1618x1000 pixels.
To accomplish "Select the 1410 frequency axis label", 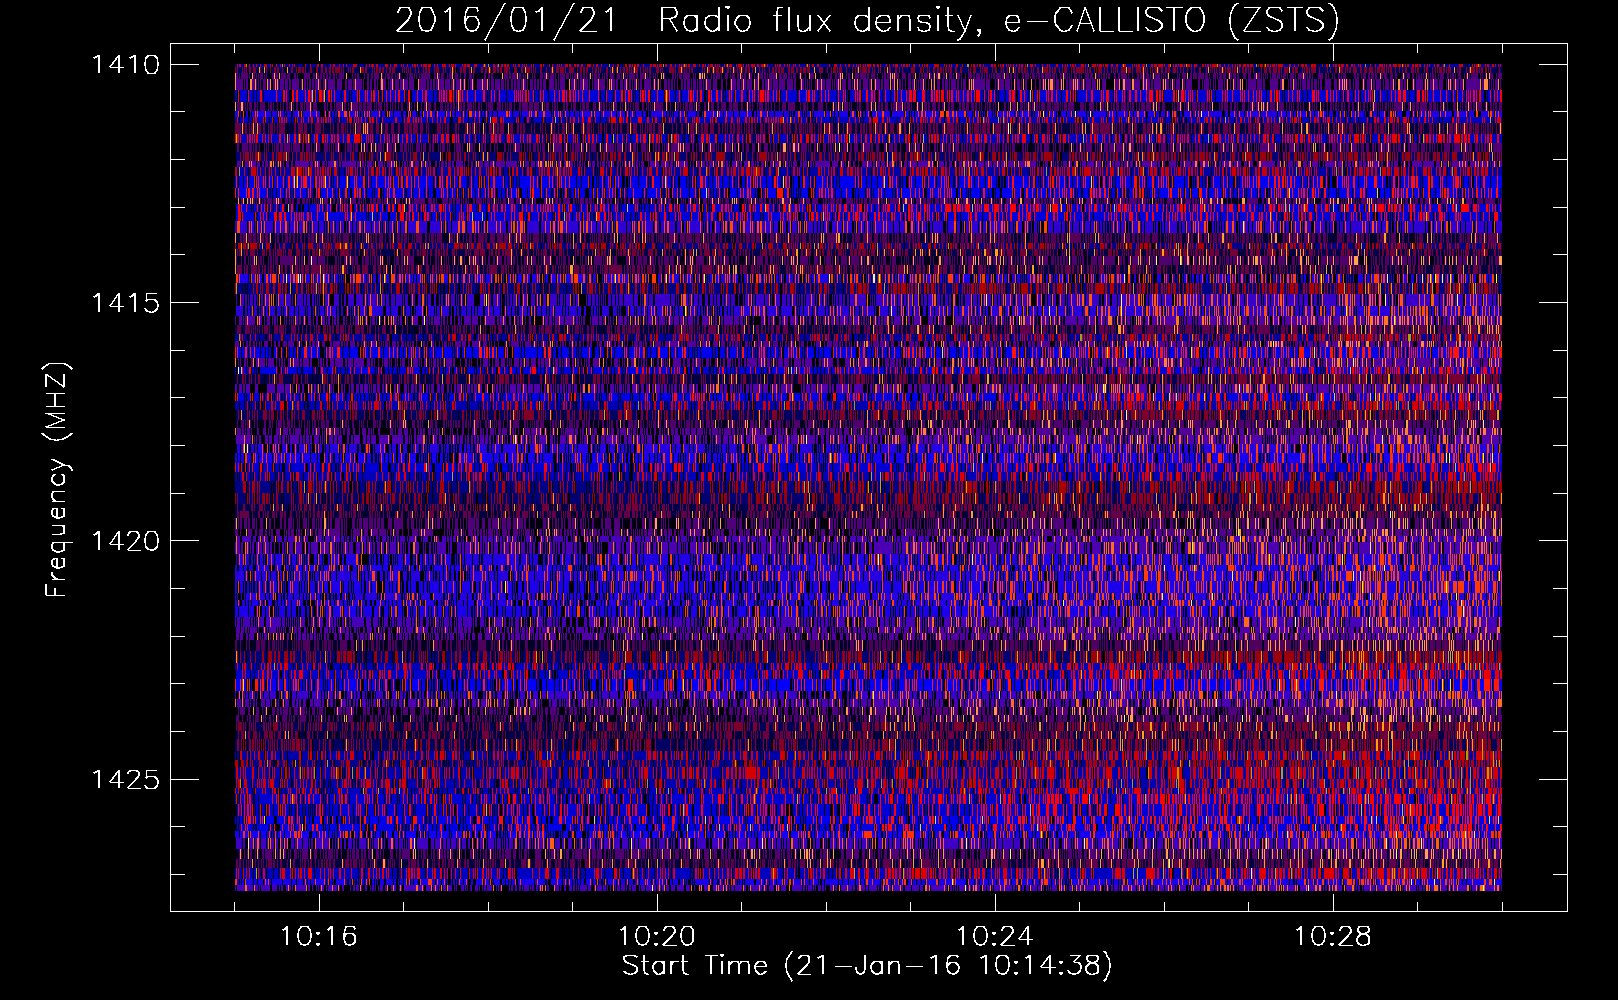I will 126,65.
